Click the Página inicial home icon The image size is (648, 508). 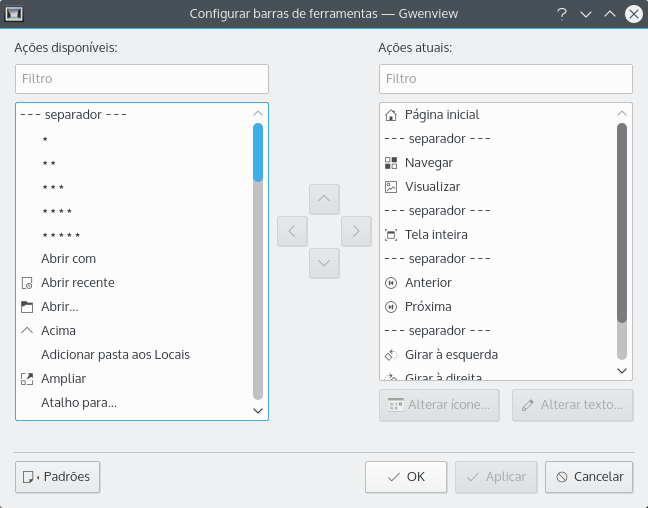coord(391,115)
